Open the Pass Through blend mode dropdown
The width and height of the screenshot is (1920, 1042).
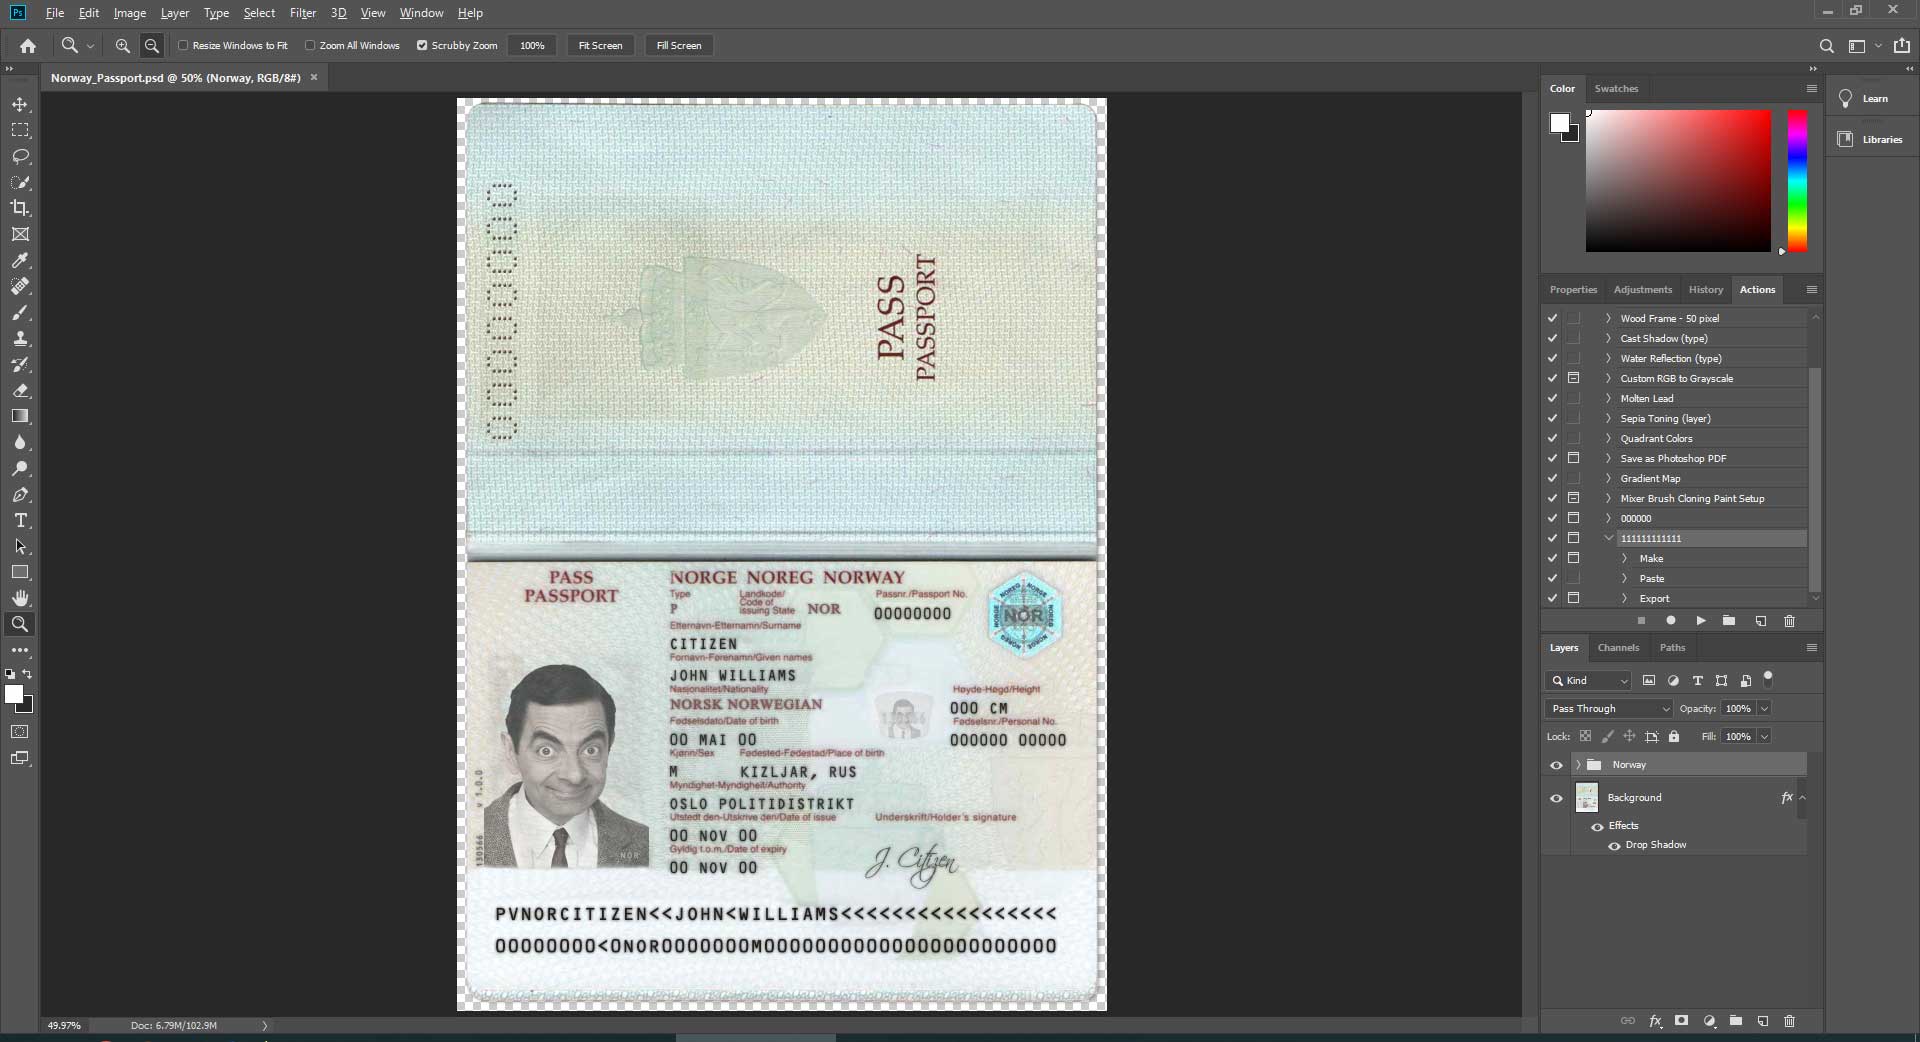coord(1608,709)
